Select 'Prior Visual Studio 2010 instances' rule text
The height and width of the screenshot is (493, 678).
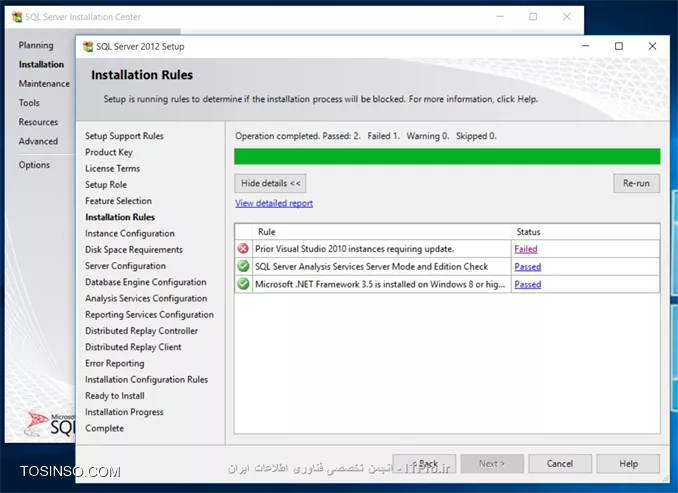point(354,249)
